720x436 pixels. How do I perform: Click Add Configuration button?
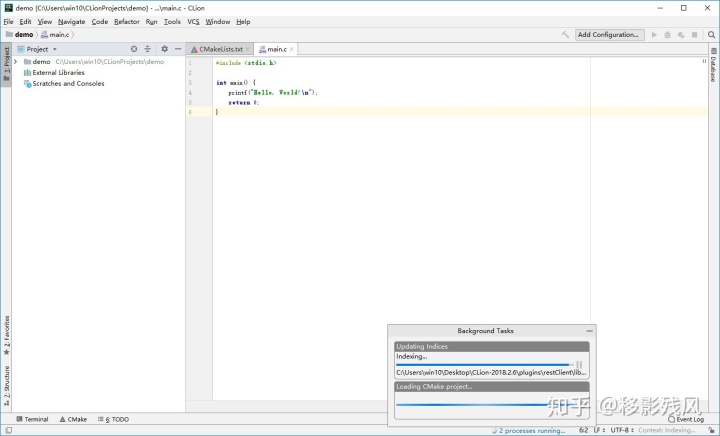(609, 35)
